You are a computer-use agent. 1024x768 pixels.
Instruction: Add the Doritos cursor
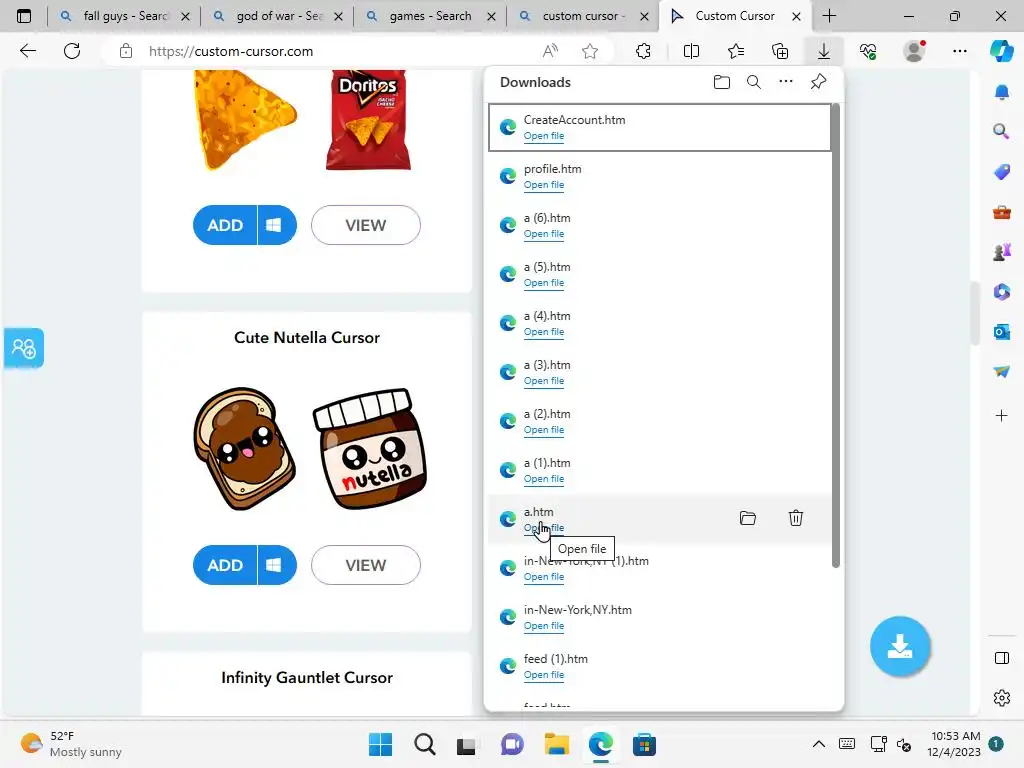(x=225, y=225)
